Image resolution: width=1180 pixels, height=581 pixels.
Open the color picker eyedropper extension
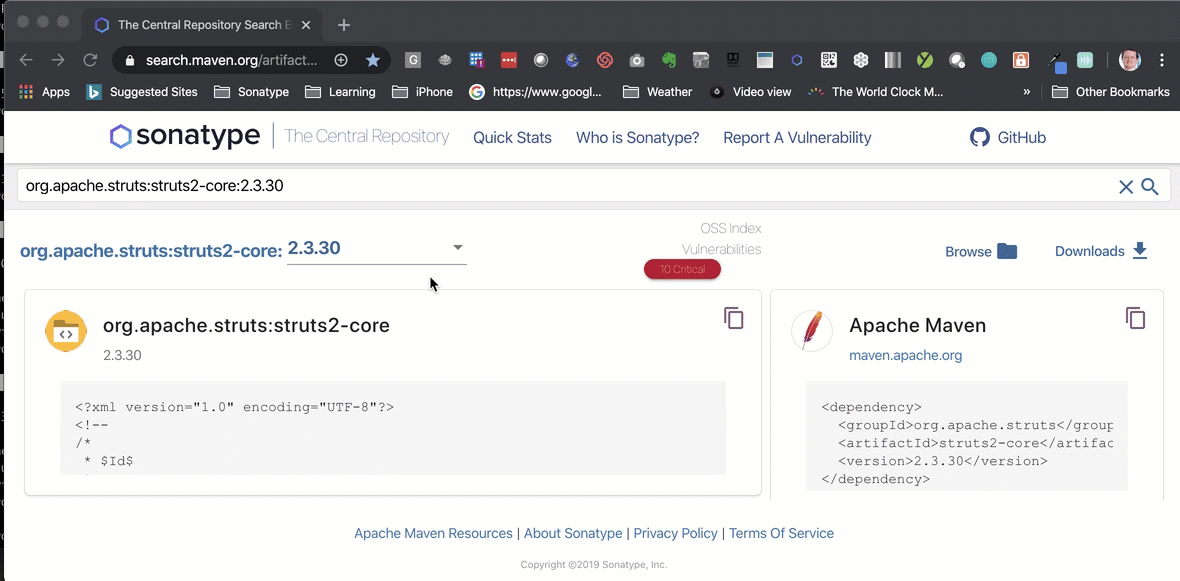tap(1057, 62)
